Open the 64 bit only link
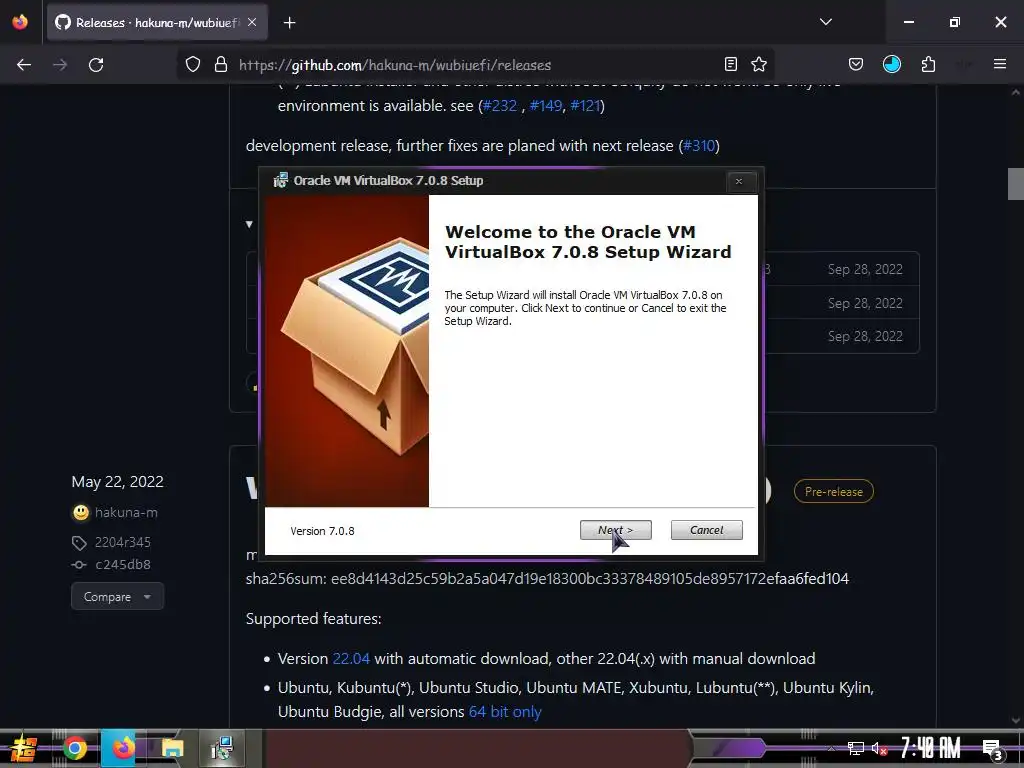 pyautogui.click(x=505, y=712)
